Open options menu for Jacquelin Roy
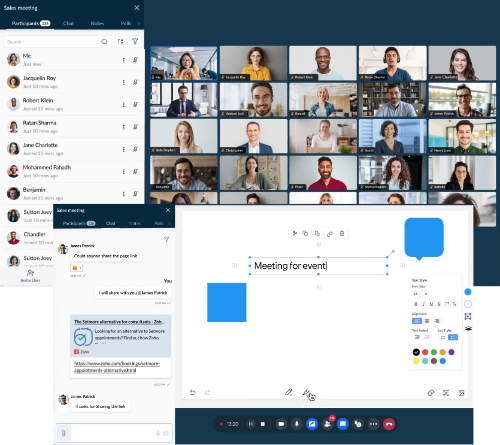The height and width of the screenshot is (445, 500). click(124, 82)
